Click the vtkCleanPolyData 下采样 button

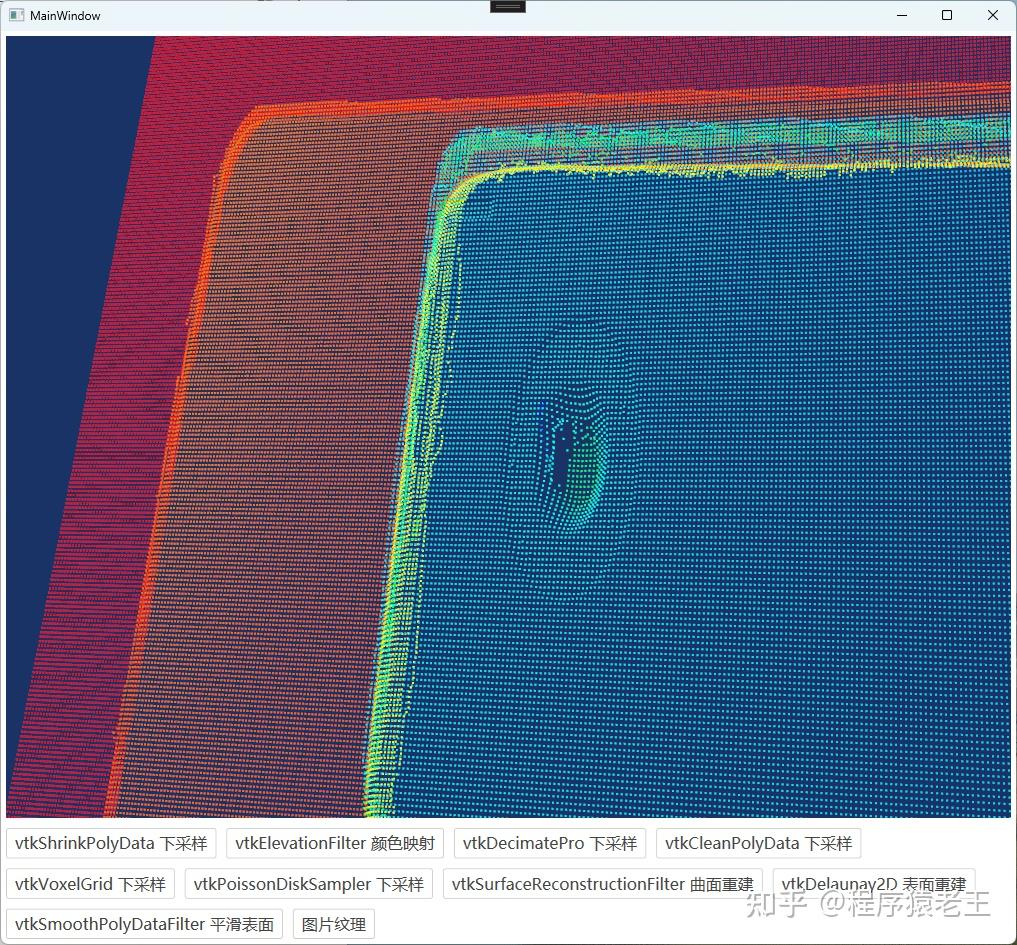(x=757, y=843)
